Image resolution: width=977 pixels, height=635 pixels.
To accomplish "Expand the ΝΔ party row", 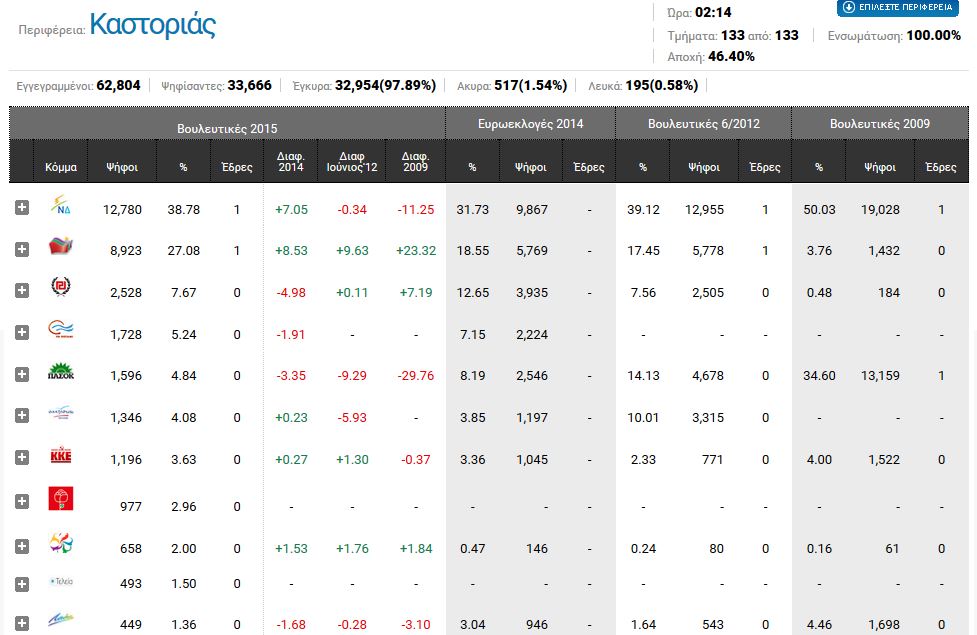I will pos(22,208).
